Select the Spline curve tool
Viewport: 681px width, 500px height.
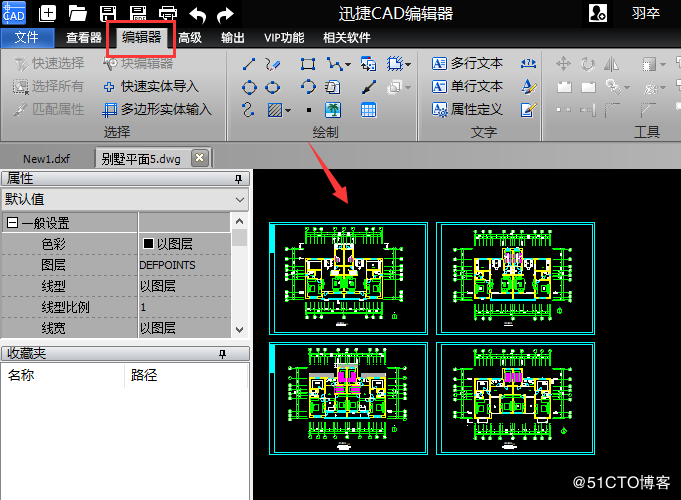248,109
